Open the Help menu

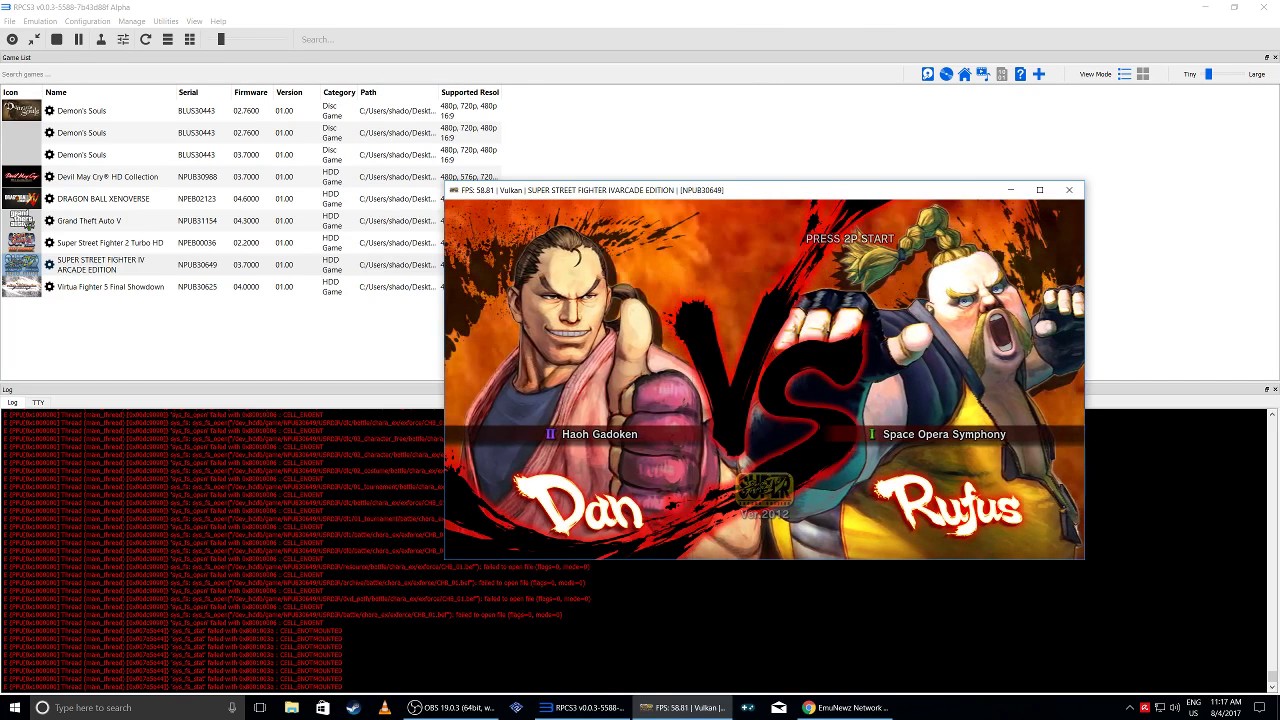pyautogui.click(x=218, y=21)
